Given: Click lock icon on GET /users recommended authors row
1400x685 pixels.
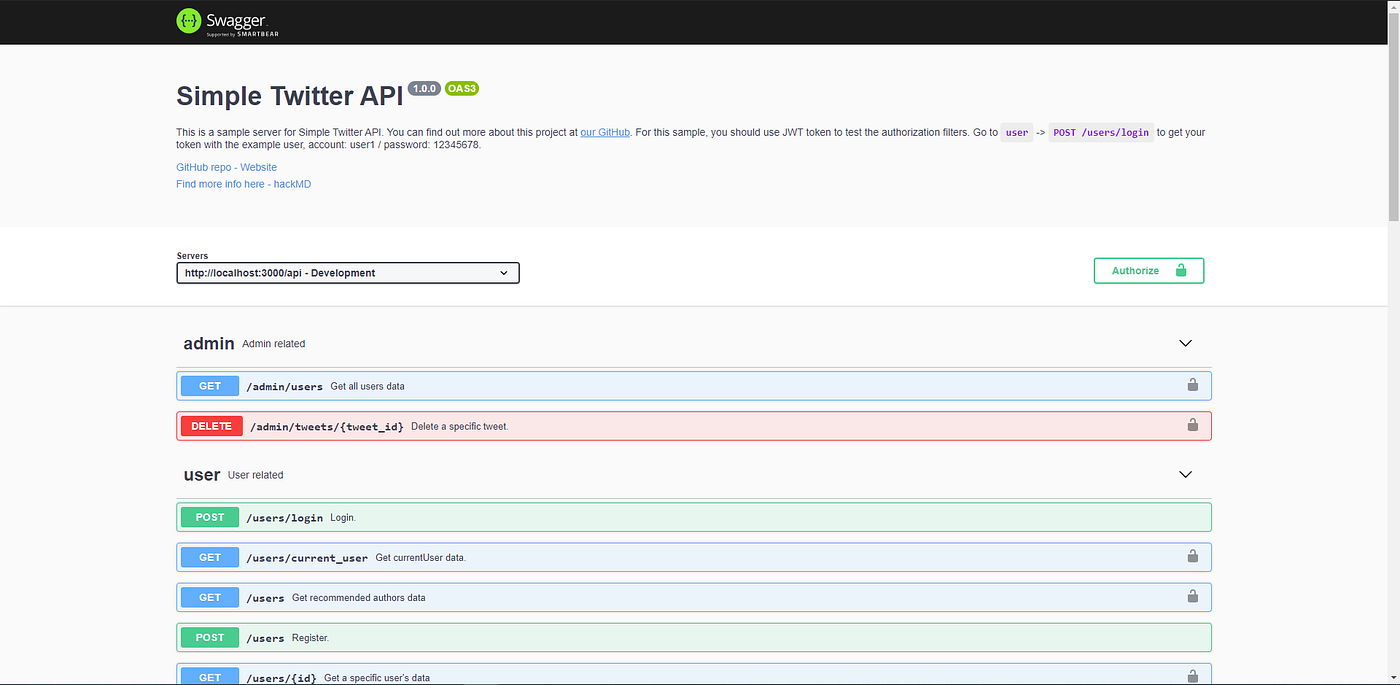Looking at the screenshot, I should [x=1192, y=597].
